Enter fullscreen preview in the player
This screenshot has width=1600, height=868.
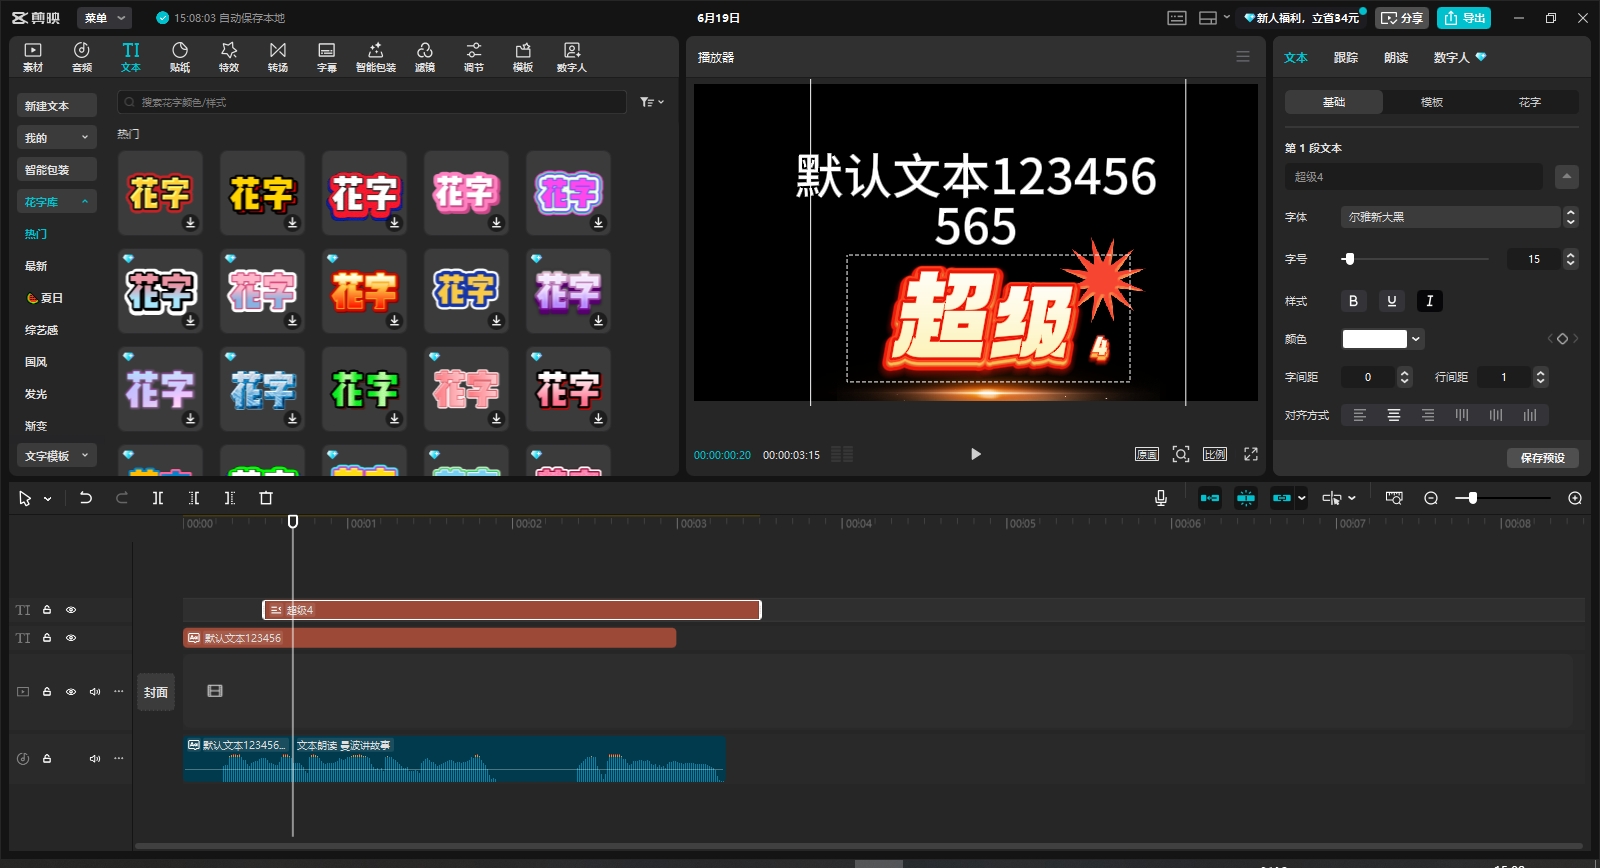tap(1250, 454)
